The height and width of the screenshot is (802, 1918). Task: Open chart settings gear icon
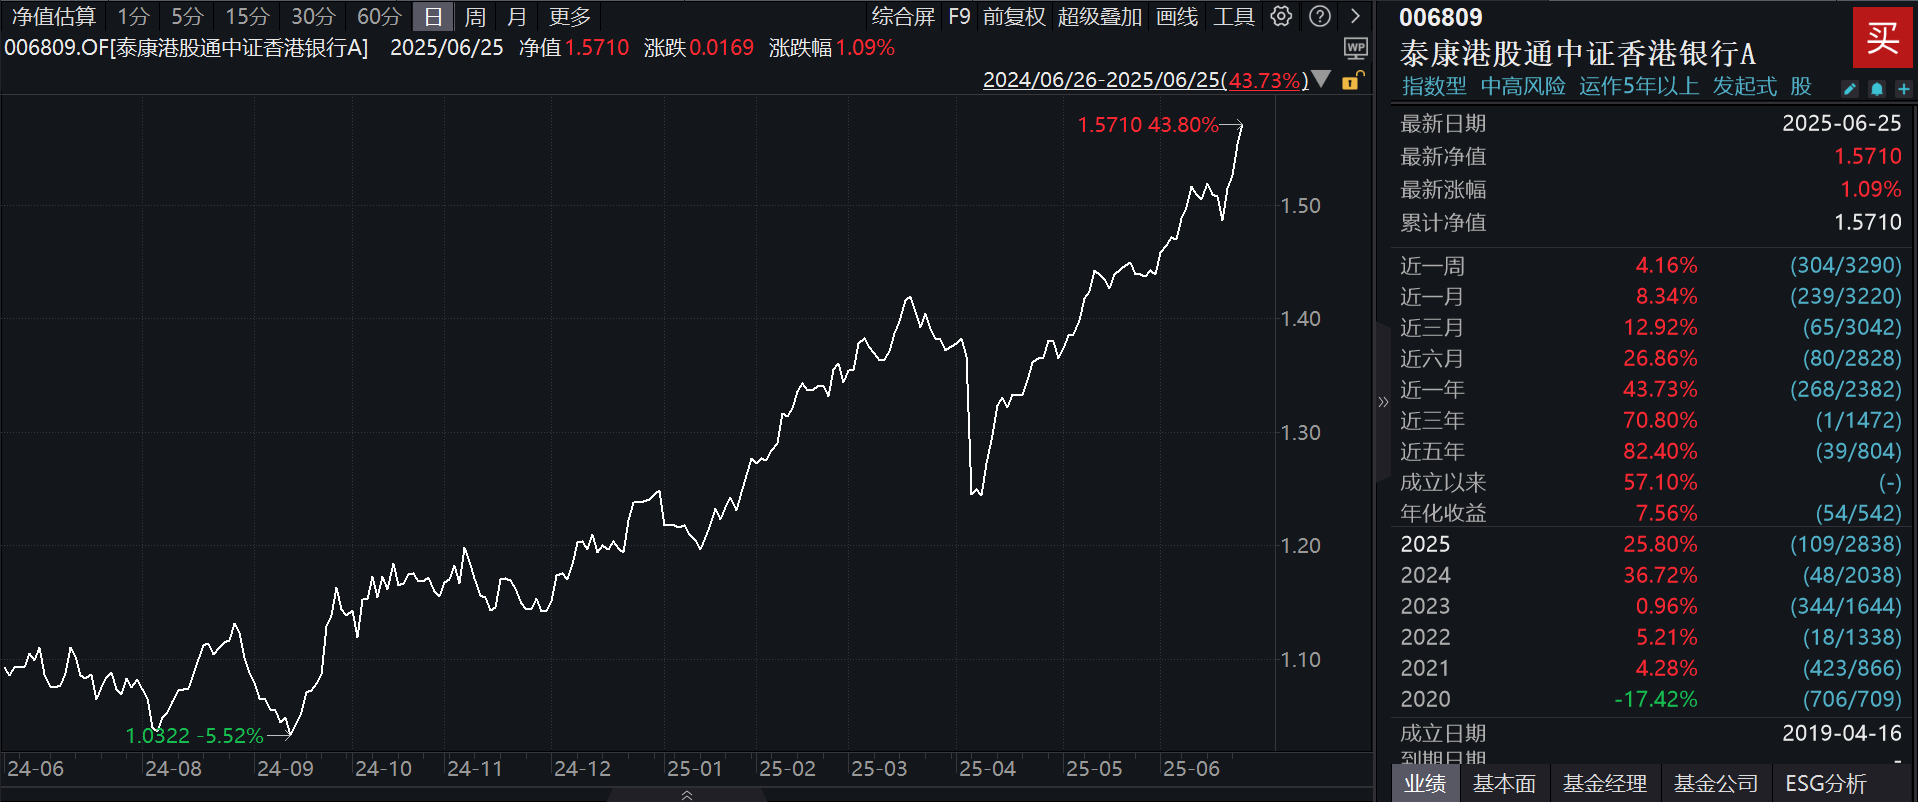pyautogui.click(x=1281, y=16)
